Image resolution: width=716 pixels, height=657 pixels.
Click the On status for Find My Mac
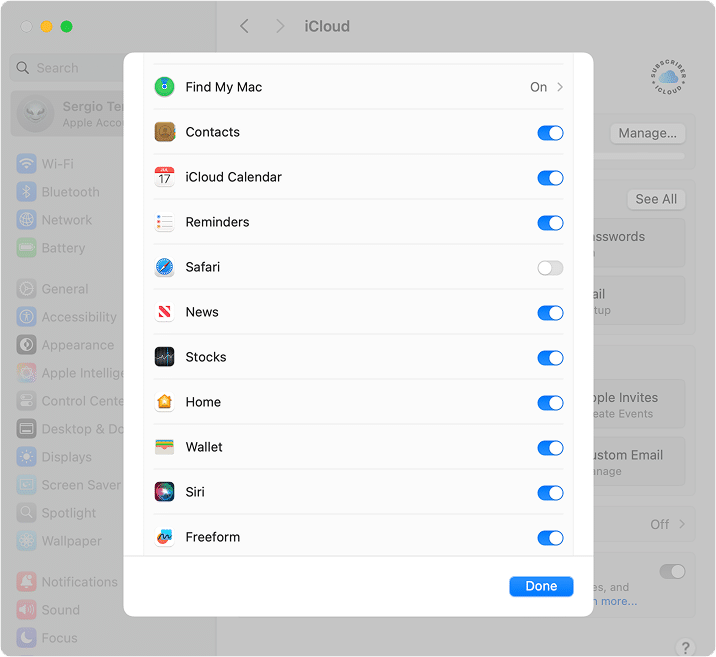538,87
